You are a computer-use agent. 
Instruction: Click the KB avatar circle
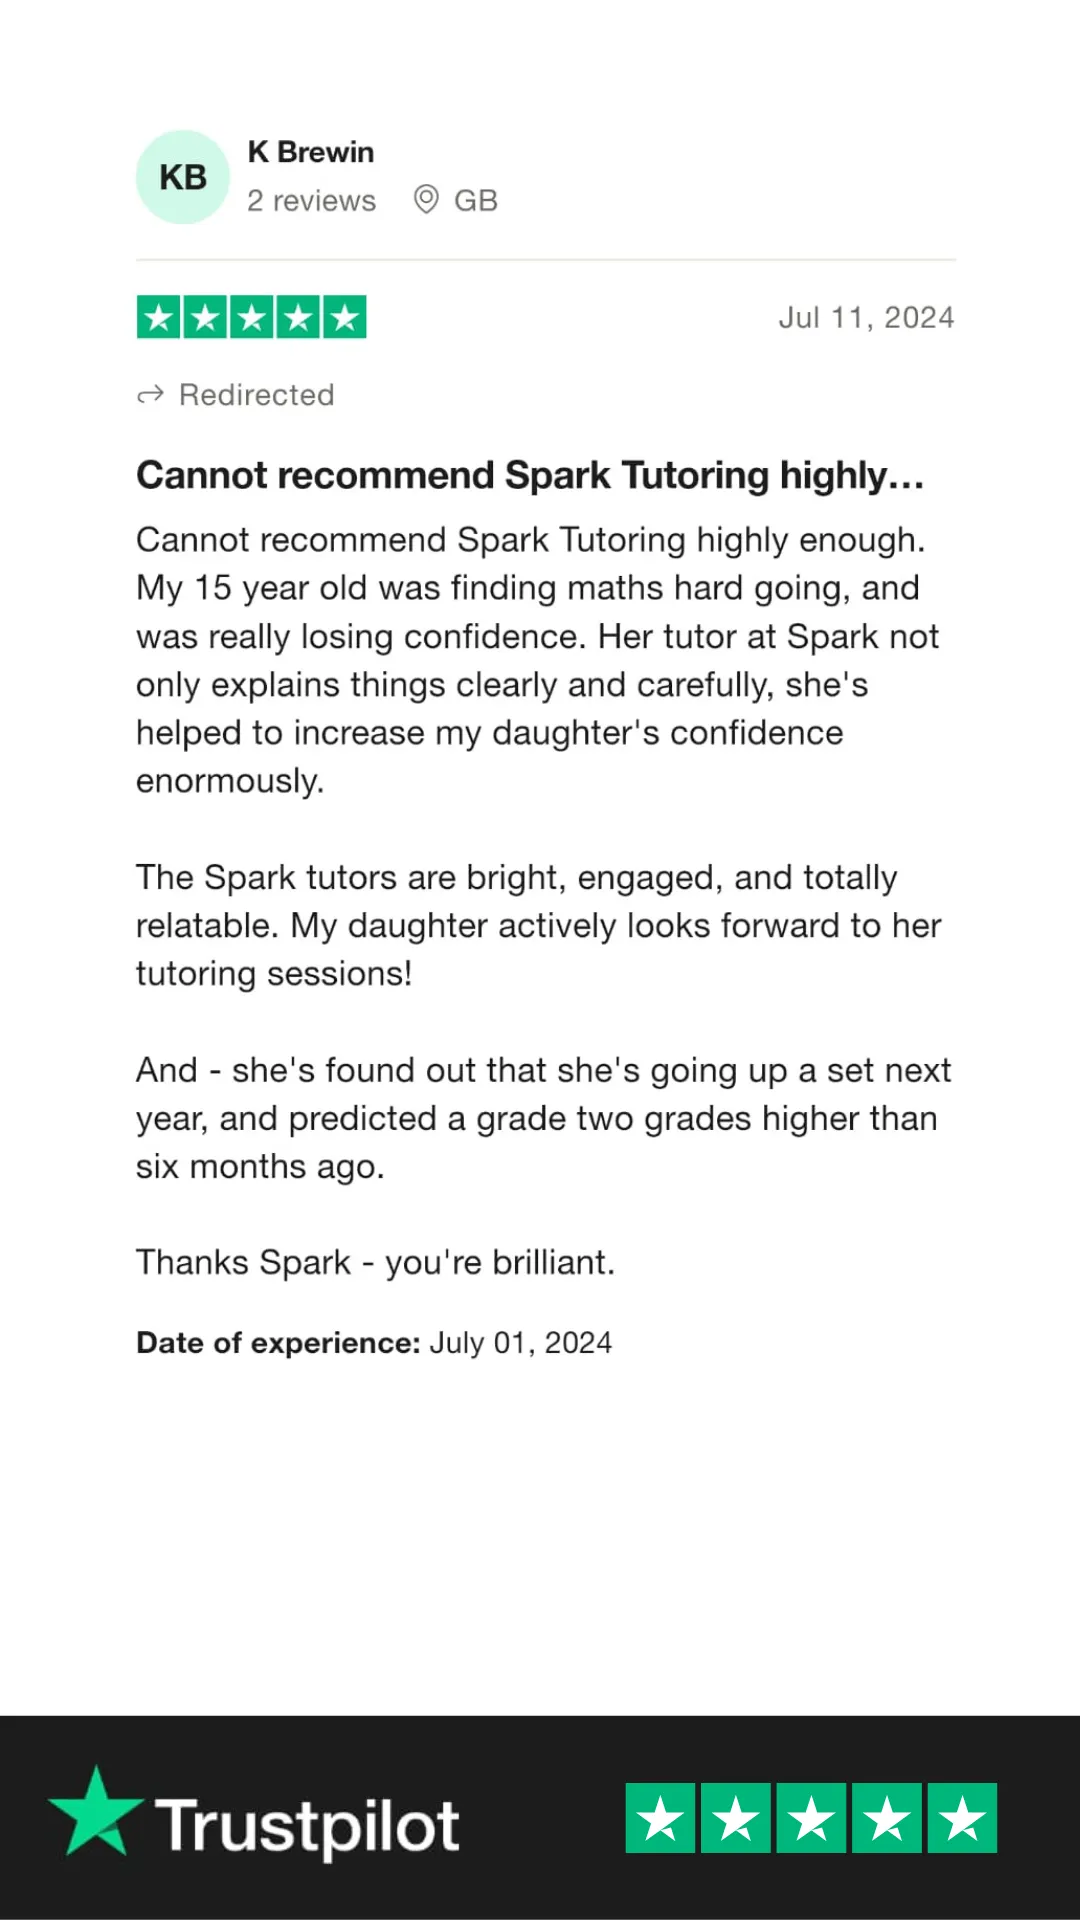(183, 177)
